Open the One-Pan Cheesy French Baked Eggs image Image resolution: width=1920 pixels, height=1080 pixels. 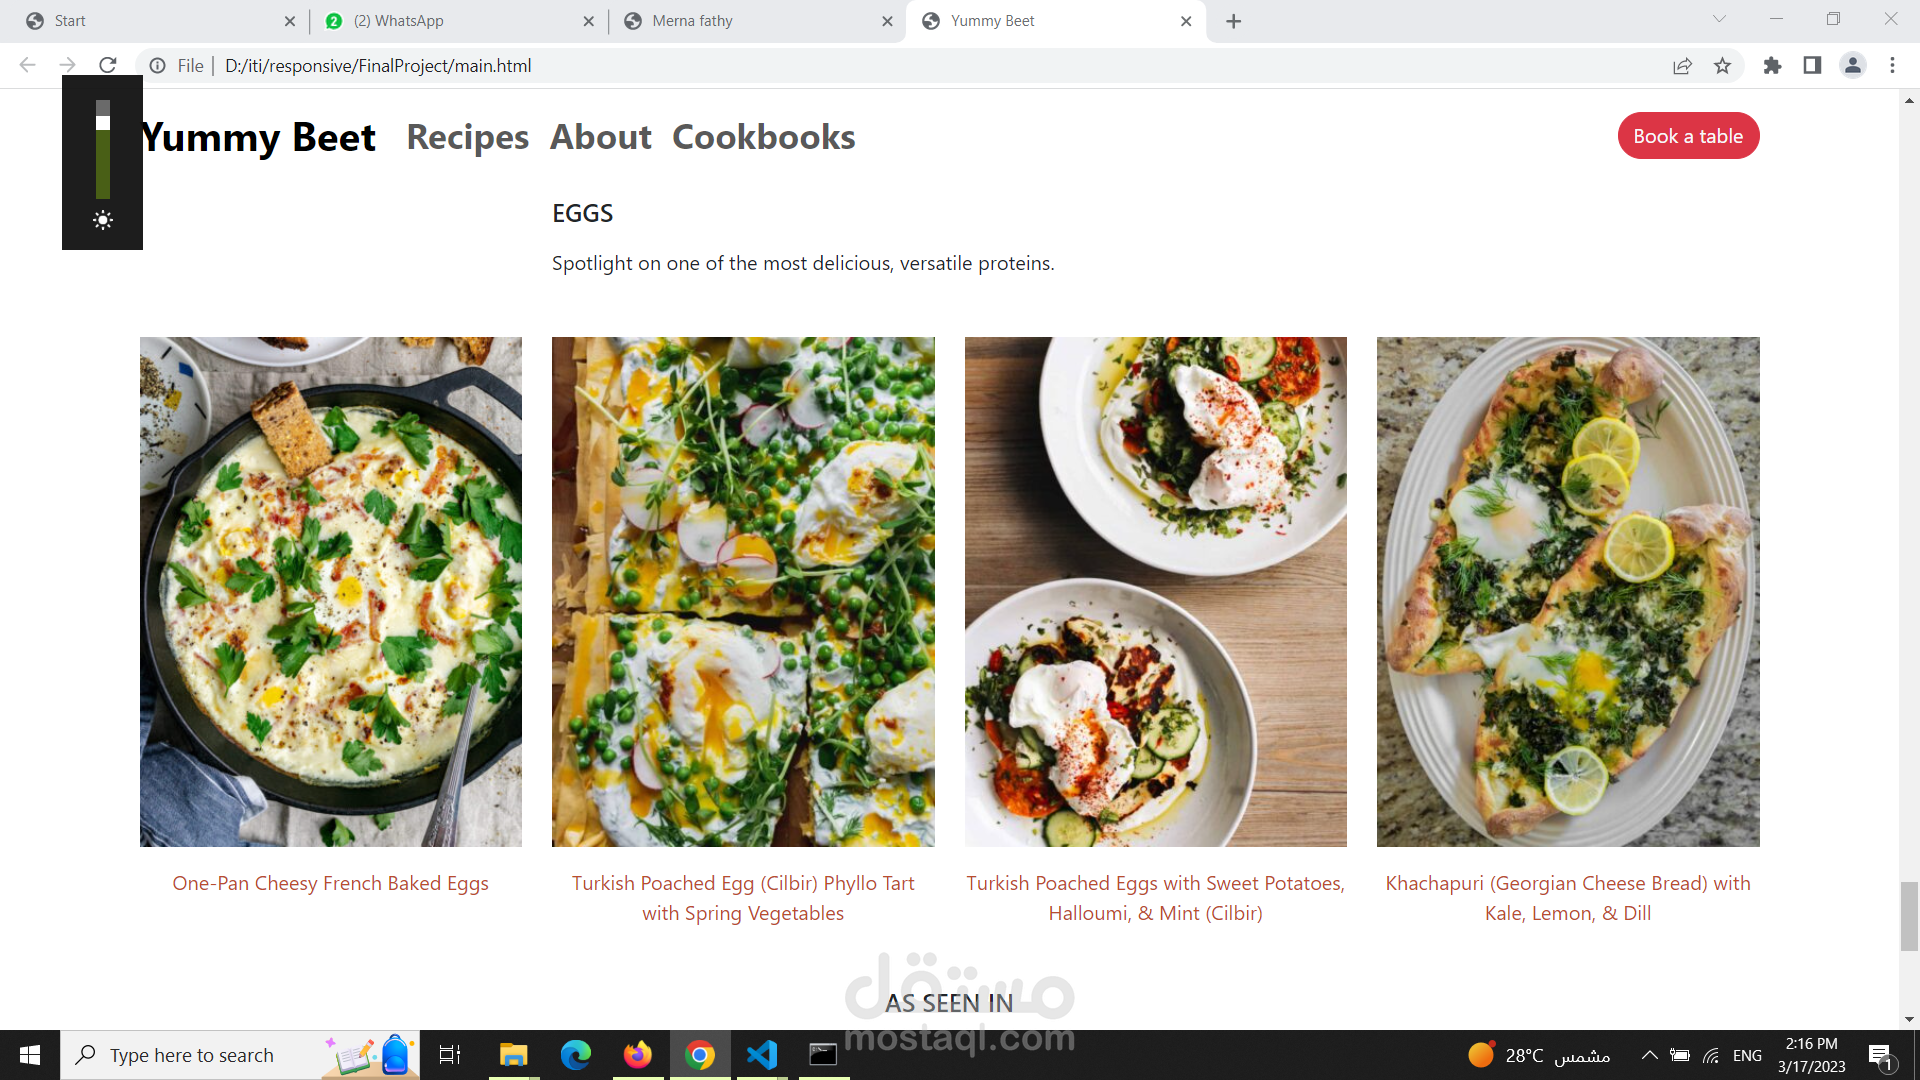pyautogui.click(x=331, y=592)
